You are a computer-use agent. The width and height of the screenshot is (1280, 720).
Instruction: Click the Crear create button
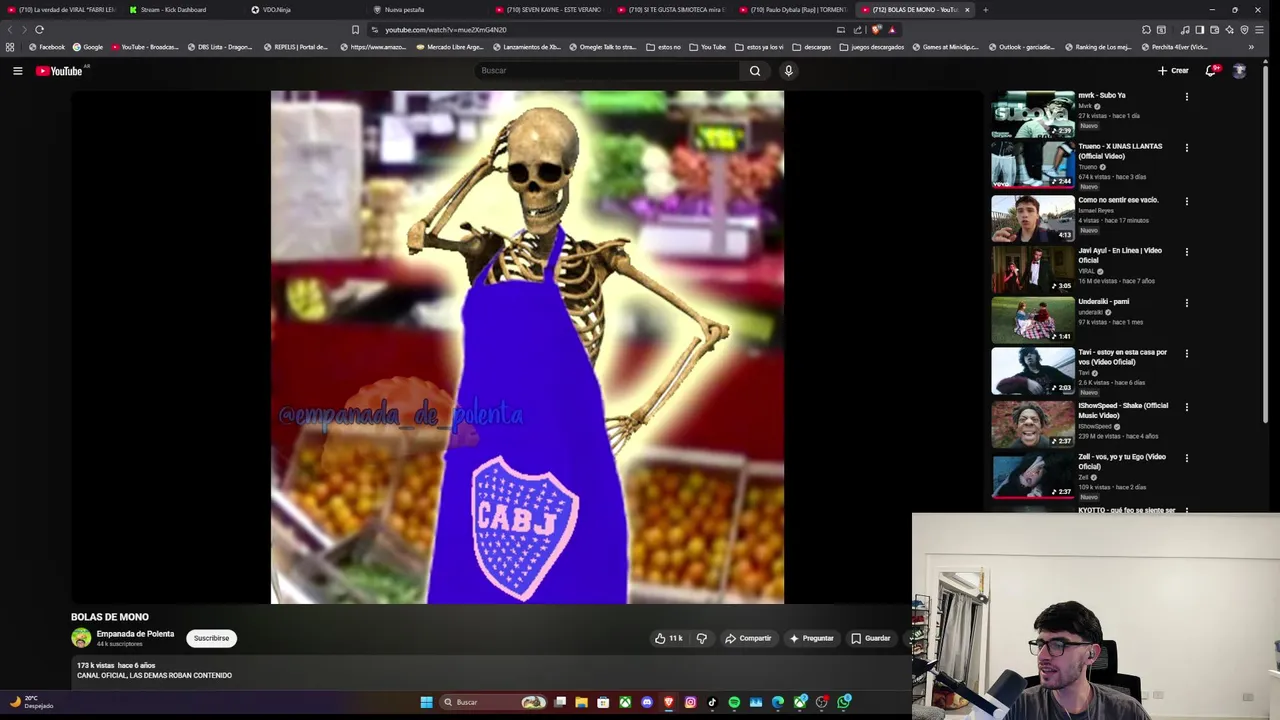coord(1173,71)
